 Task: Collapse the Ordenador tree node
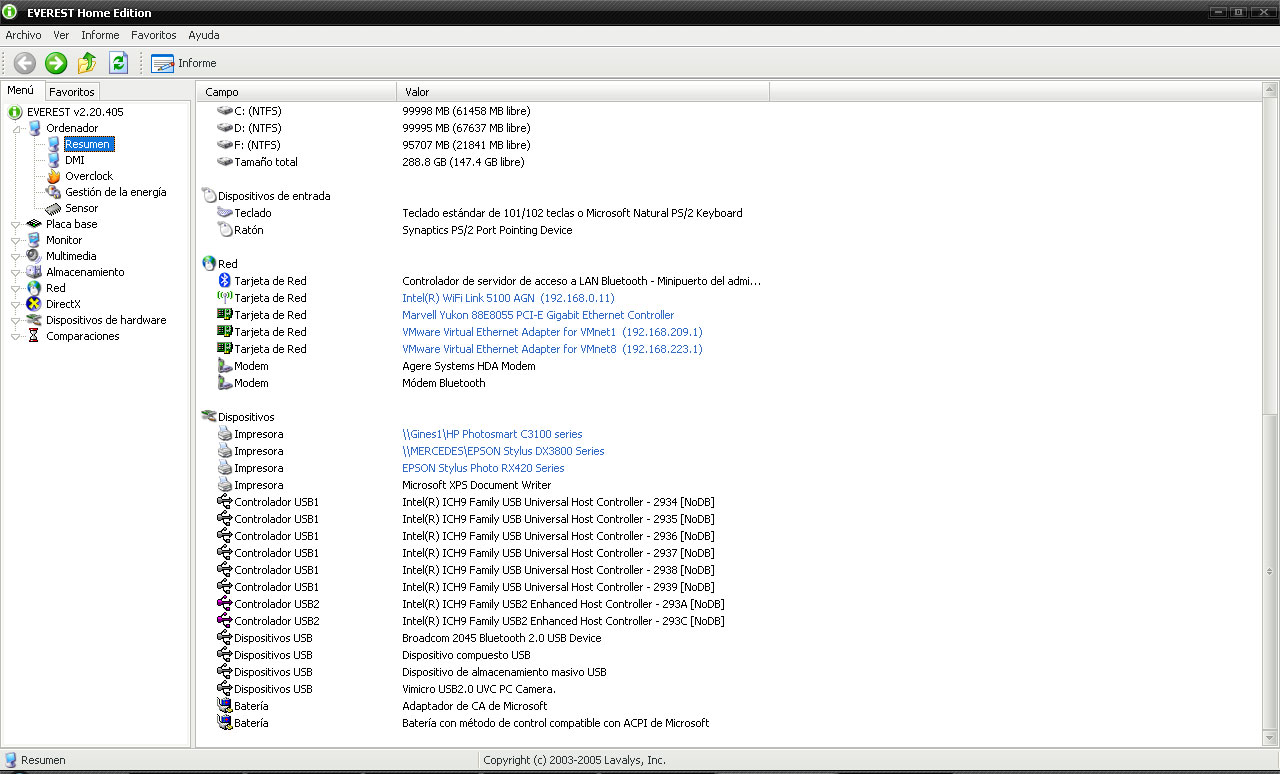(17, 128)
